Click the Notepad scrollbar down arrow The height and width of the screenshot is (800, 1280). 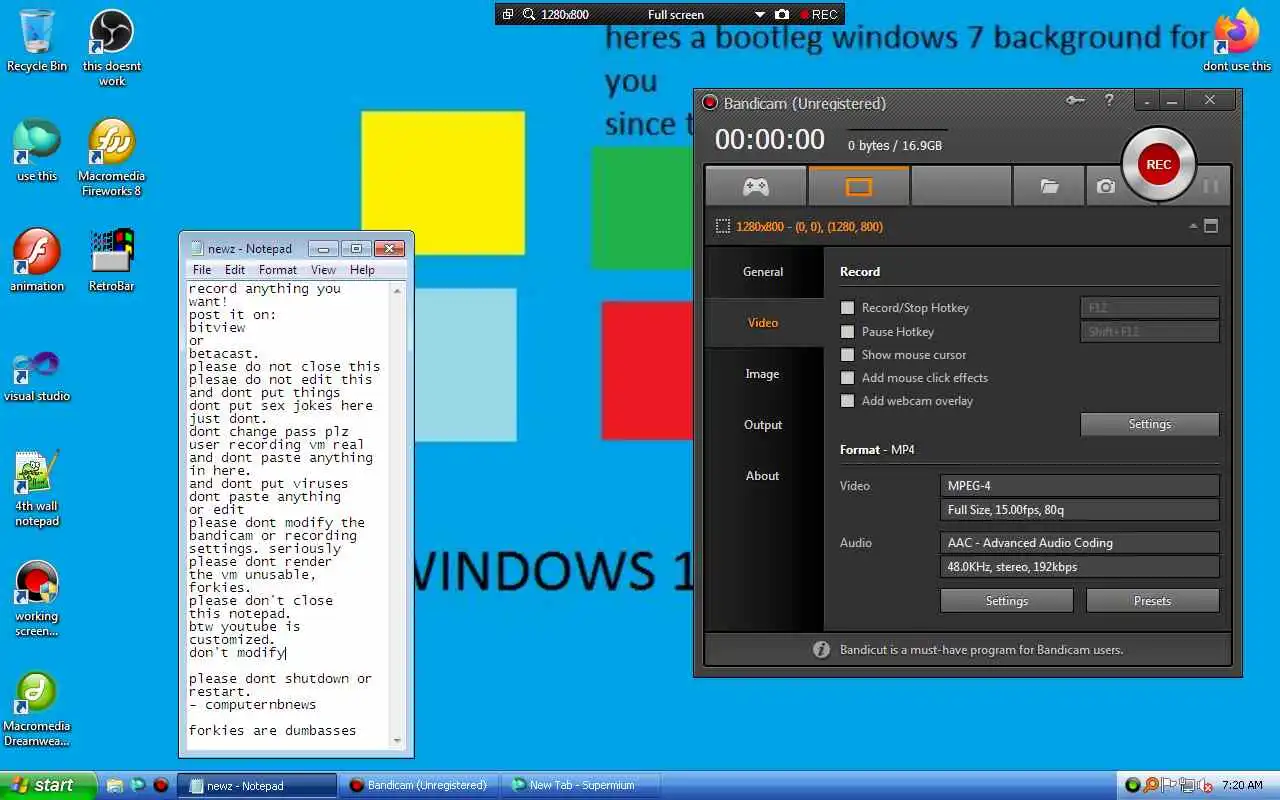(397, 741)
